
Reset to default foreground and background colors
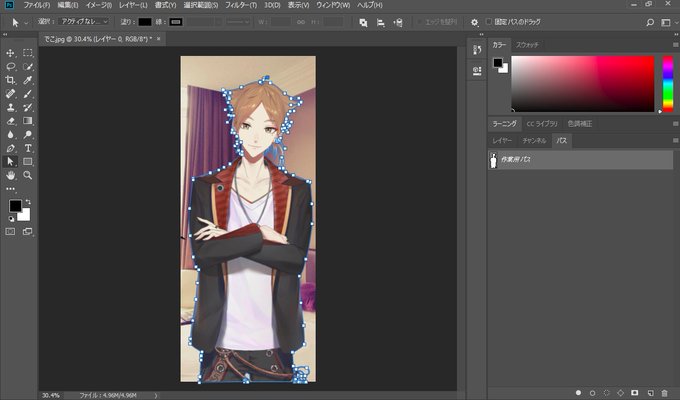[11, 219]
